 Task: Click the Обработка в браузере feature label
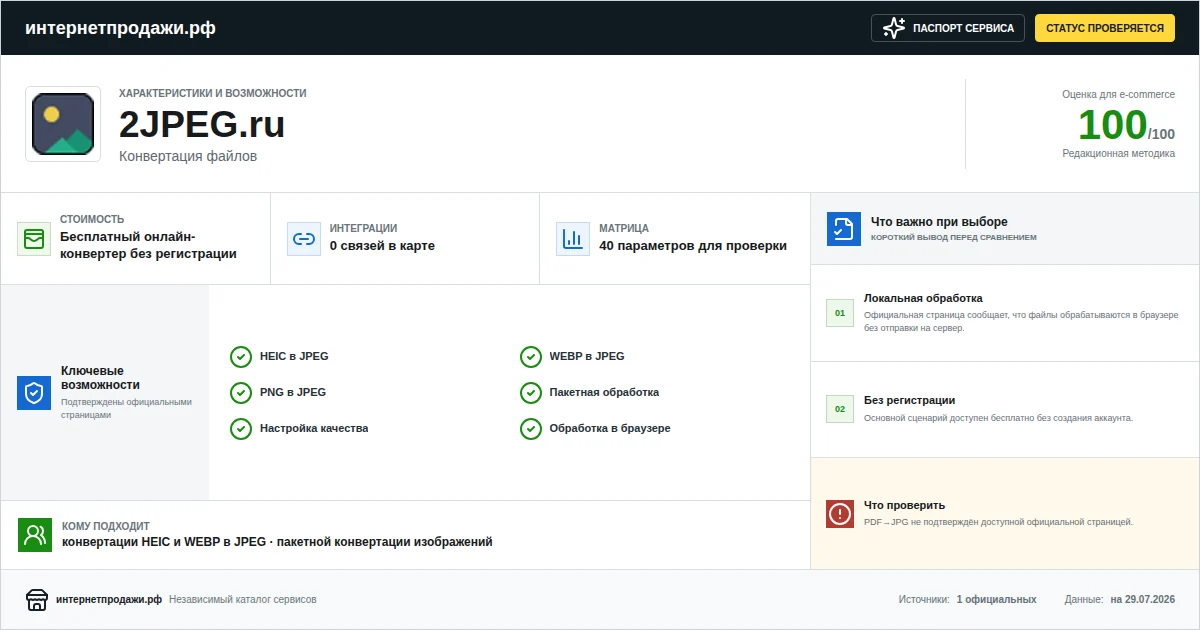610,428
